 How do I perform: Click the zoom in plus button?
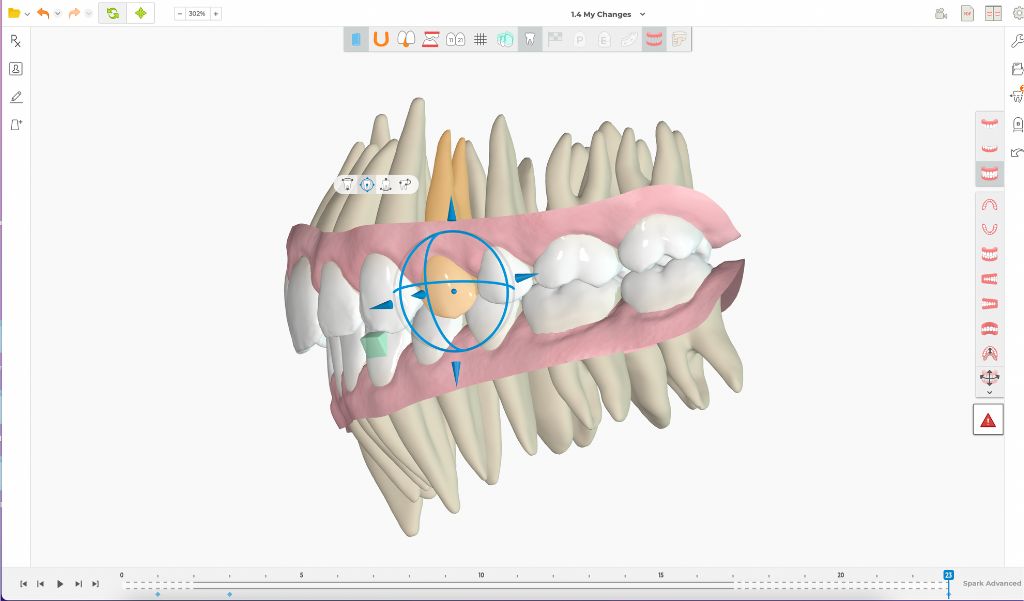point(216,14)
